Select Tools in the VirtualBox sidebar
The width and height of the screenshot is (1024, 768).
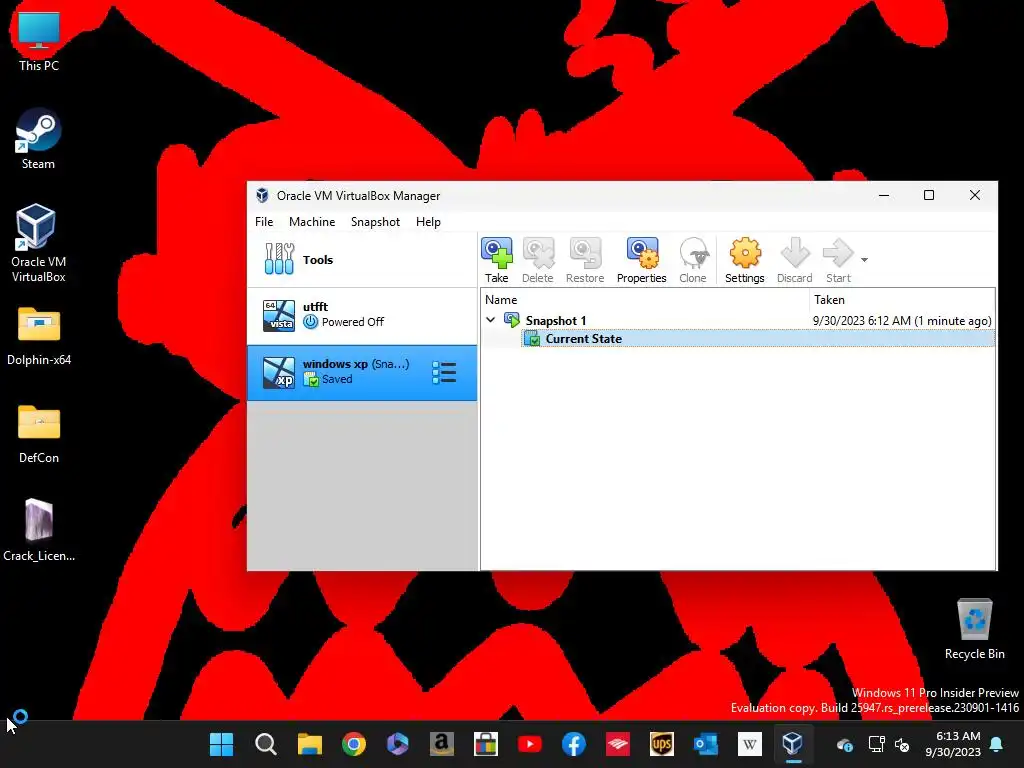pyautogui.click(x=362, y=259)
